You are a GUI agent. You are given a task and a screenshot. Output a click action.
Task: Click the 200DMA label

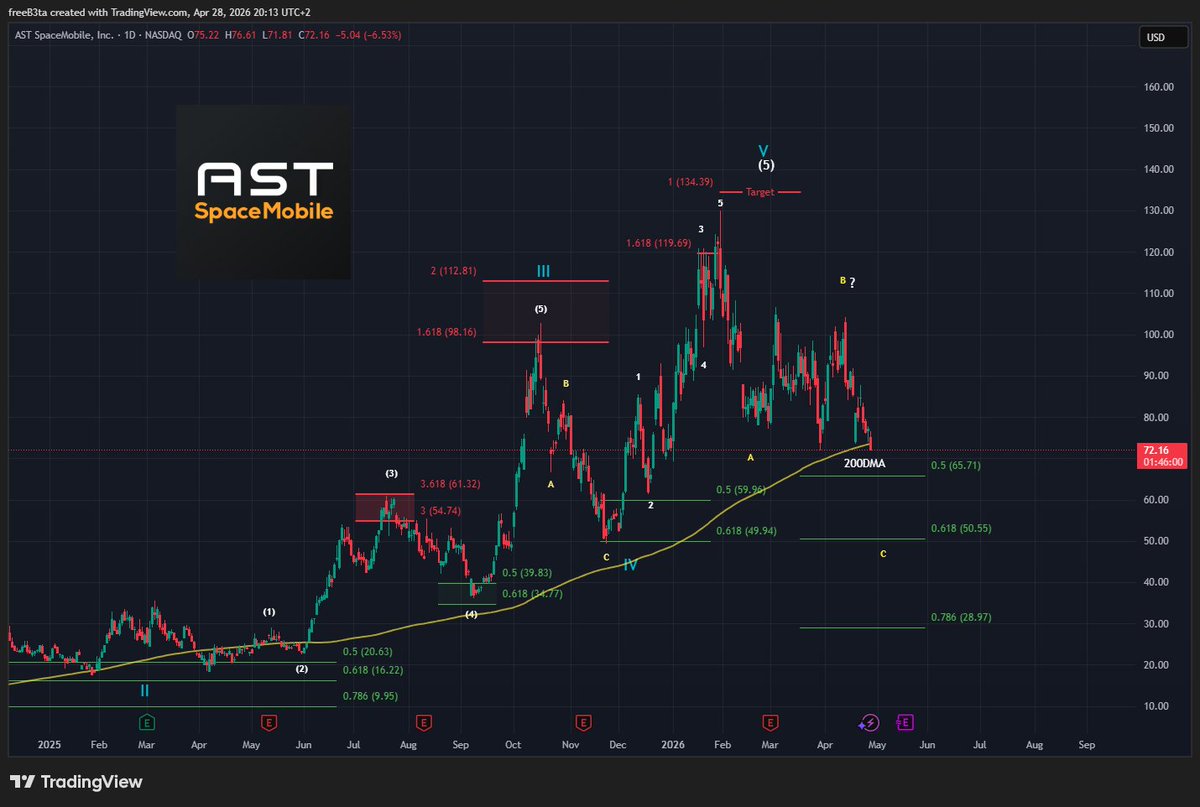(x=864, y=464)
